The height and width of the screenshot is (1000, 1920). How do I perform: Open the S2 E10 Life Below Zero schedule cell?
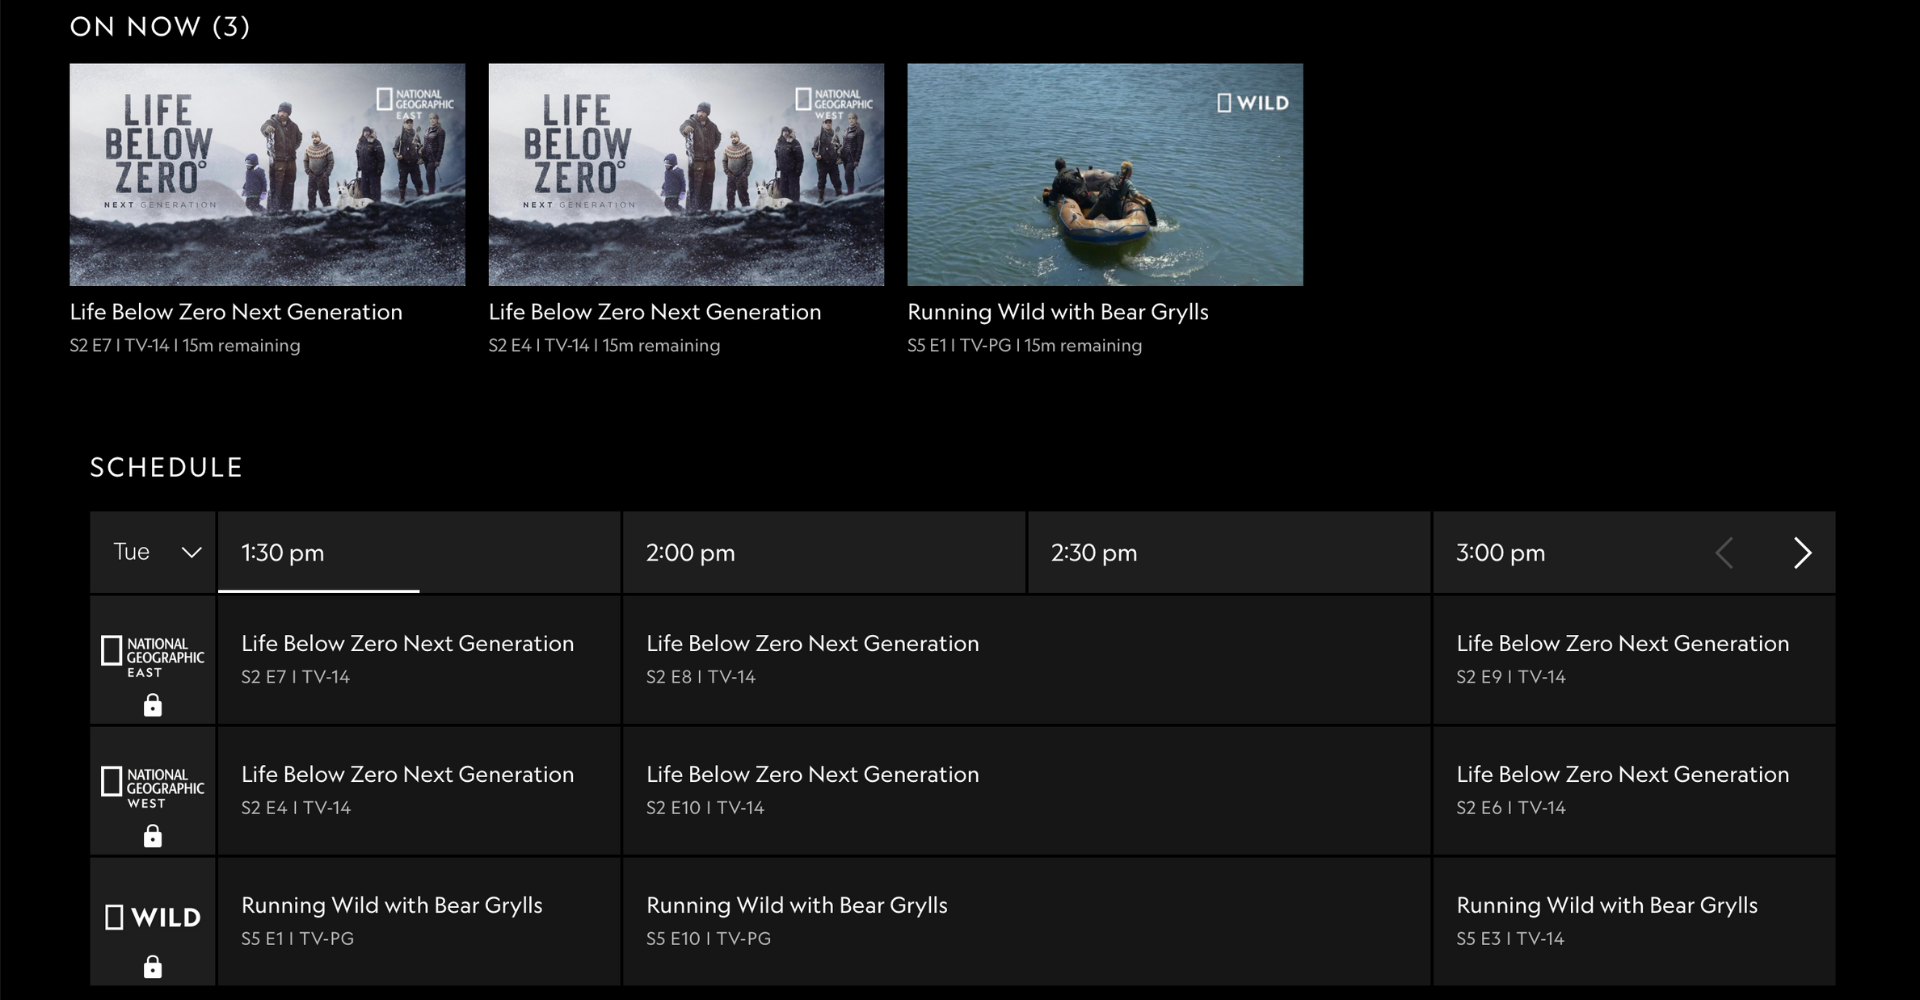coord(1027,791)
